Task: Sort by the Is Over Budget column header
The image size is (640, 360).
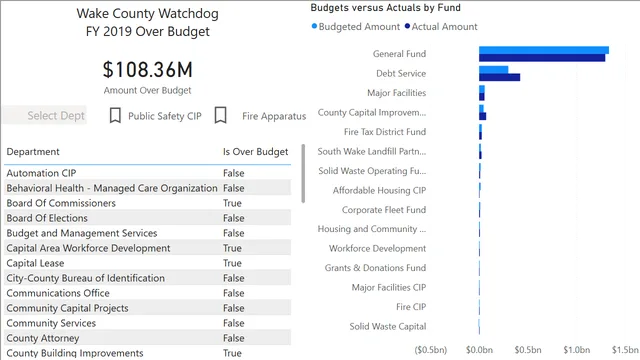Action: click(256, 152)
